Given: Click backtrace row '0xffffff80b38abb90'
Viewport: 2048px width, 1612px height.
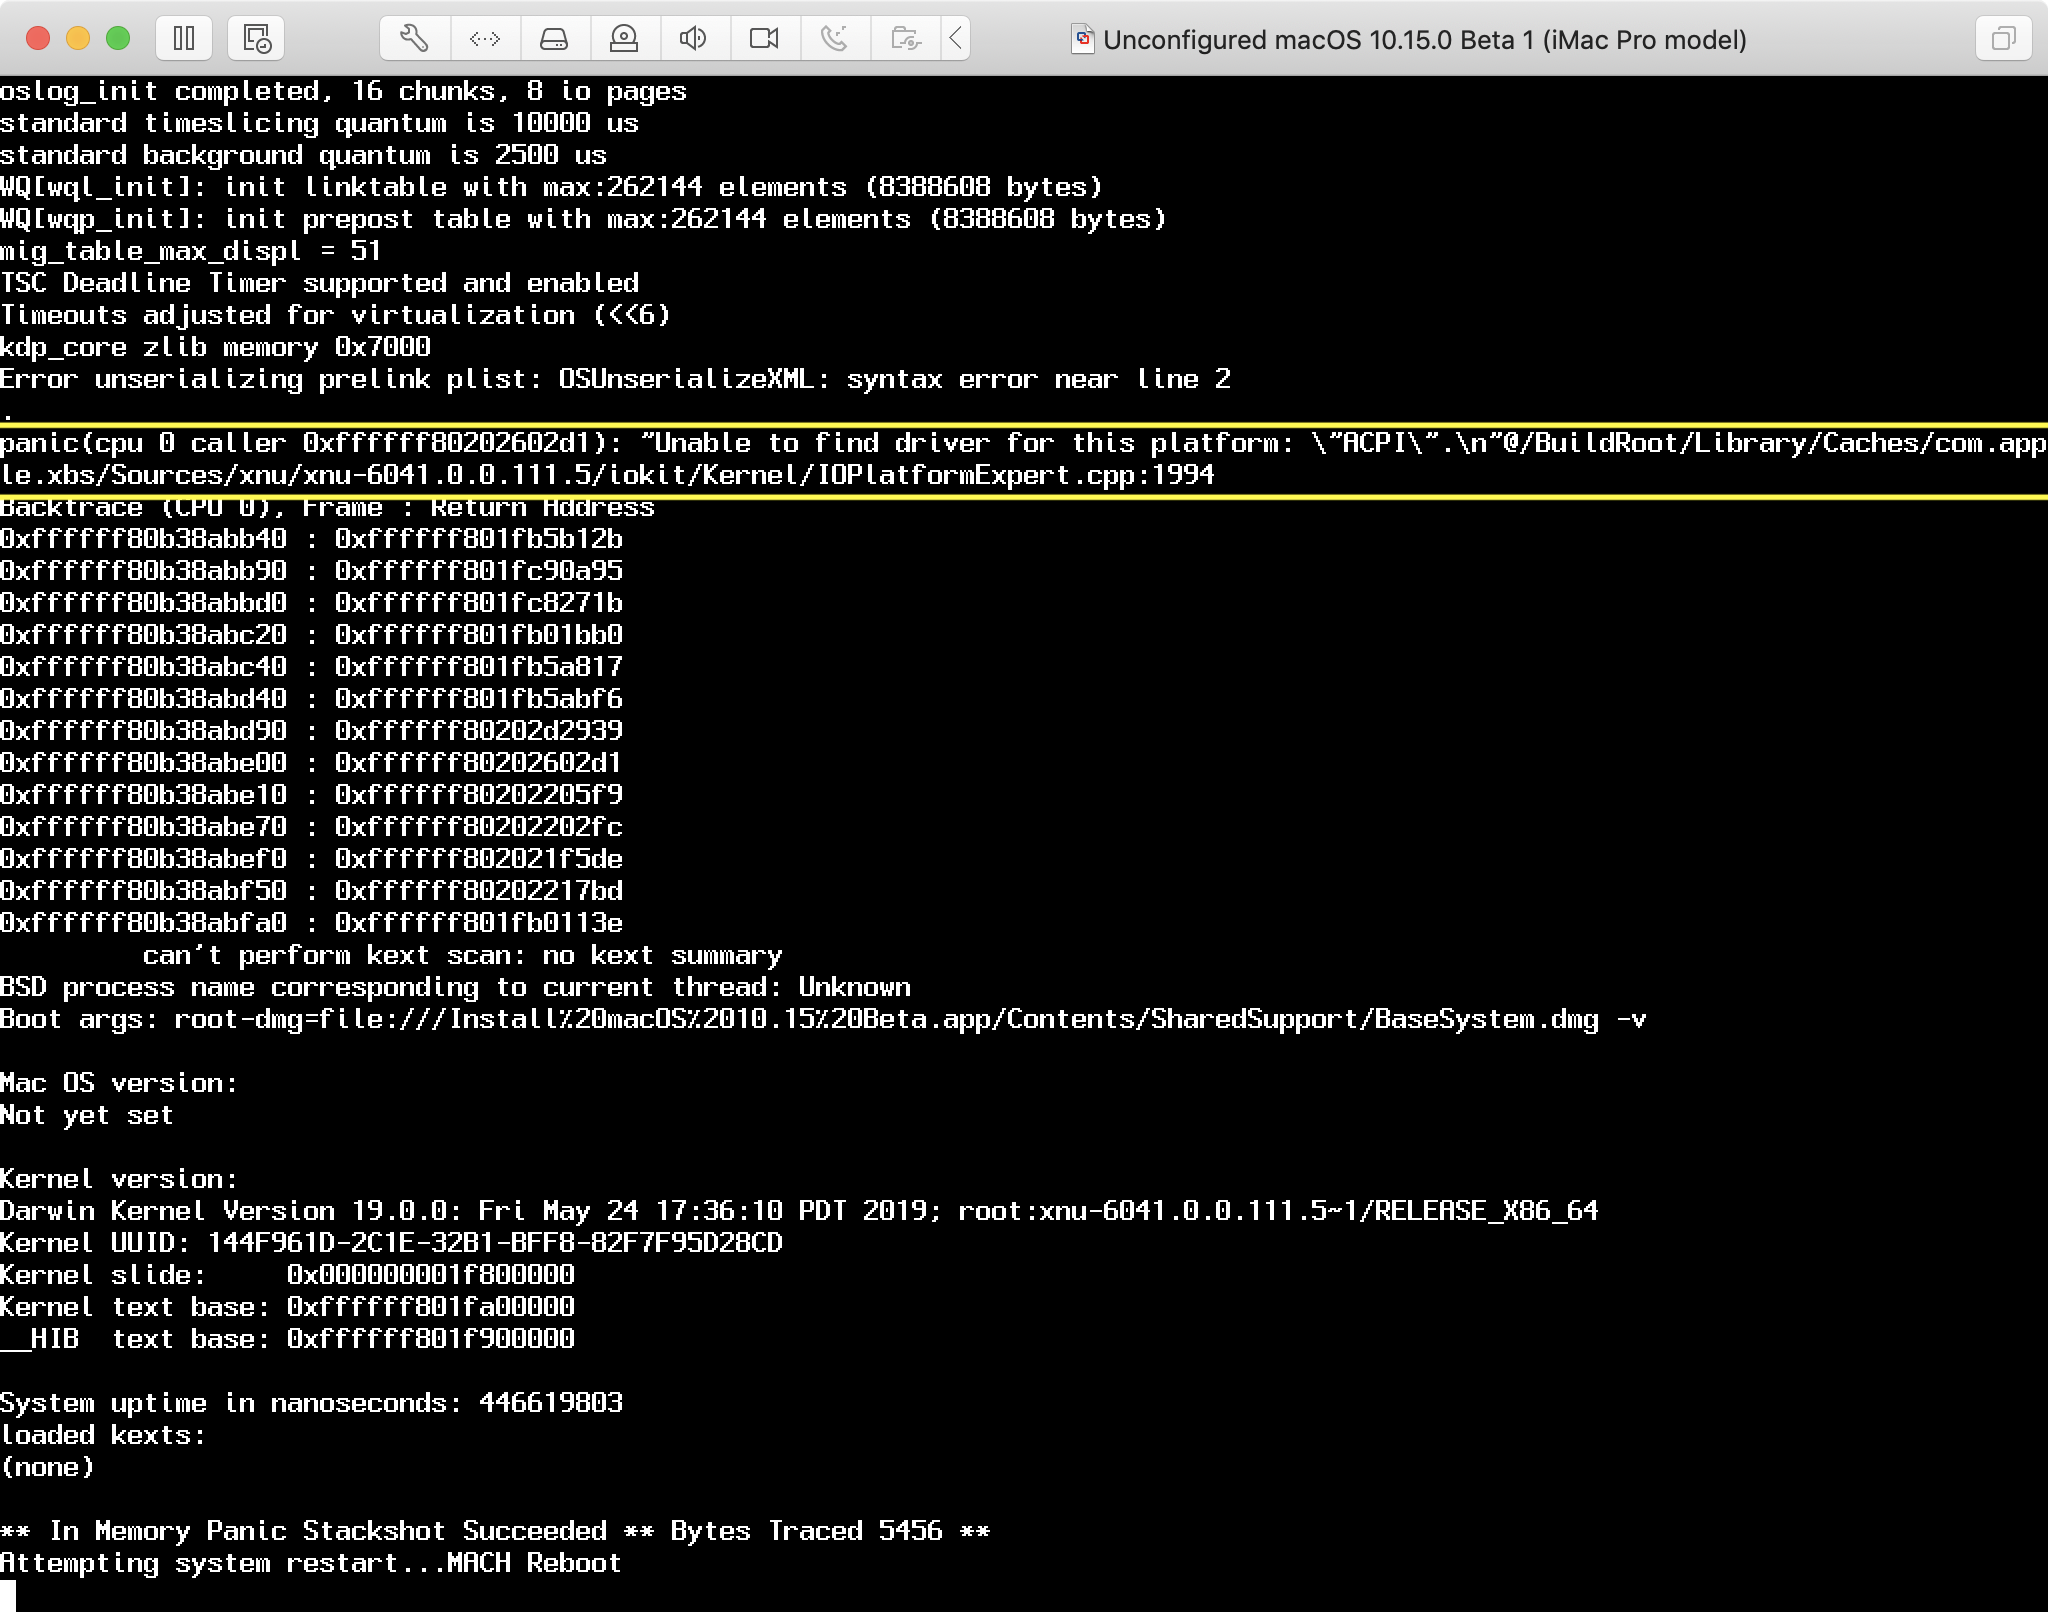Looking at the screenshot, I should tap(311, 571).
